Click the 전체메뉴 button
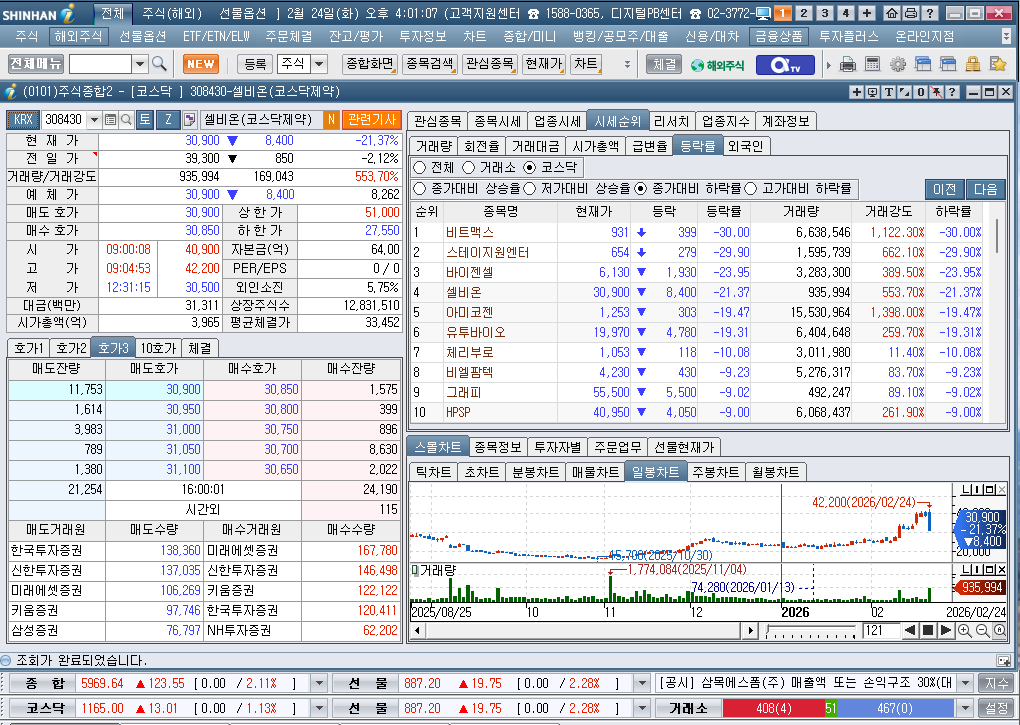Viewport: 1020px width, 725px height. click(36, 64)
